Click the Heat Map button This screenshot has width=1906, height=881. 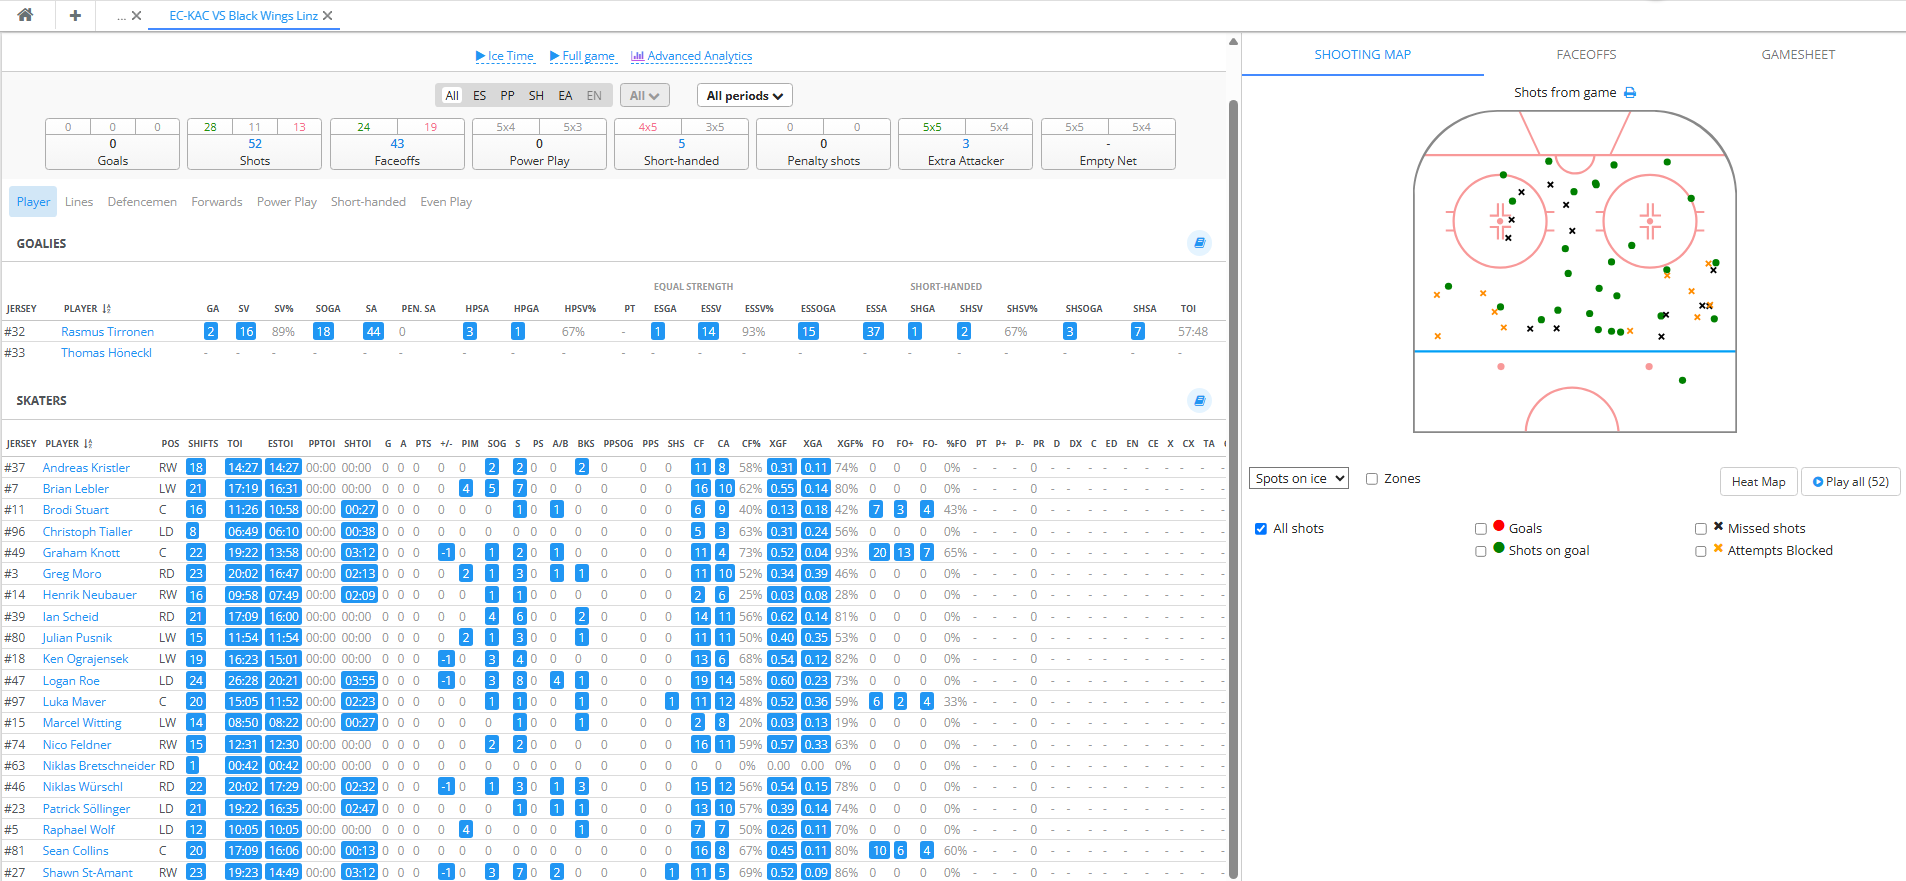[x=1758, y=482]
